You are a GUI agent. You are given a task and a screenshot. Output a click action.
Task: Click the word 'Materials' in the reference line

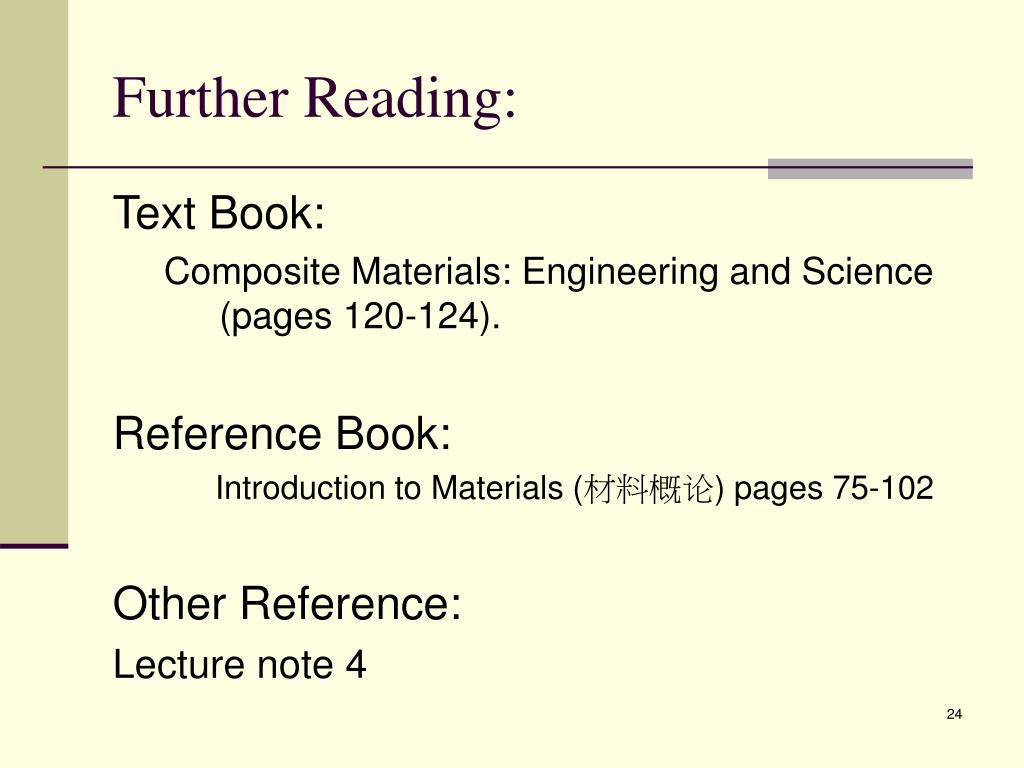click(x=498, y=488)
